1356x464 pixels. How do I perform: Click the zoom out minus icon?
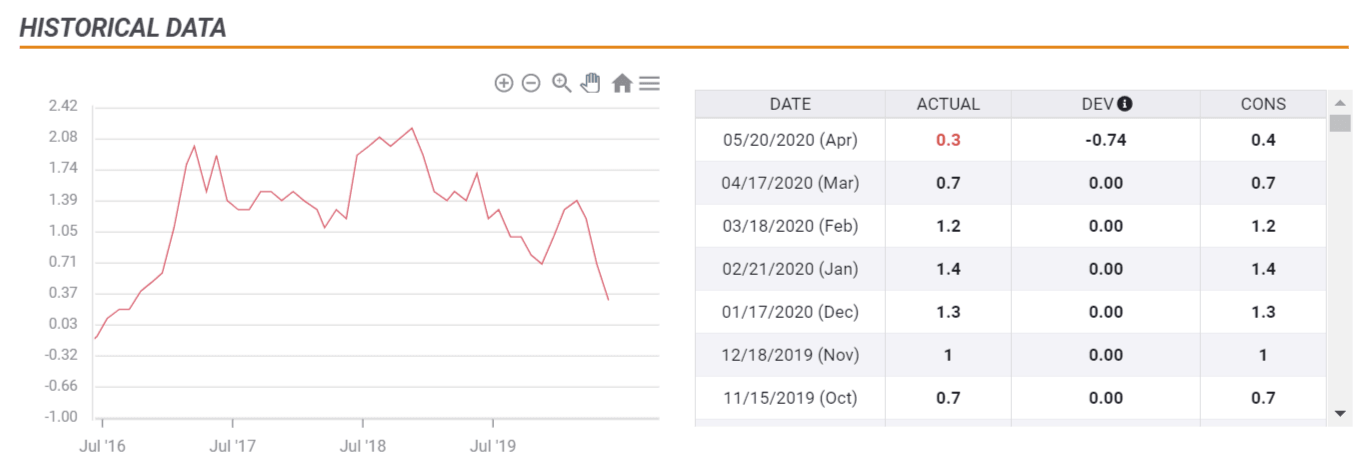point(531,83)
